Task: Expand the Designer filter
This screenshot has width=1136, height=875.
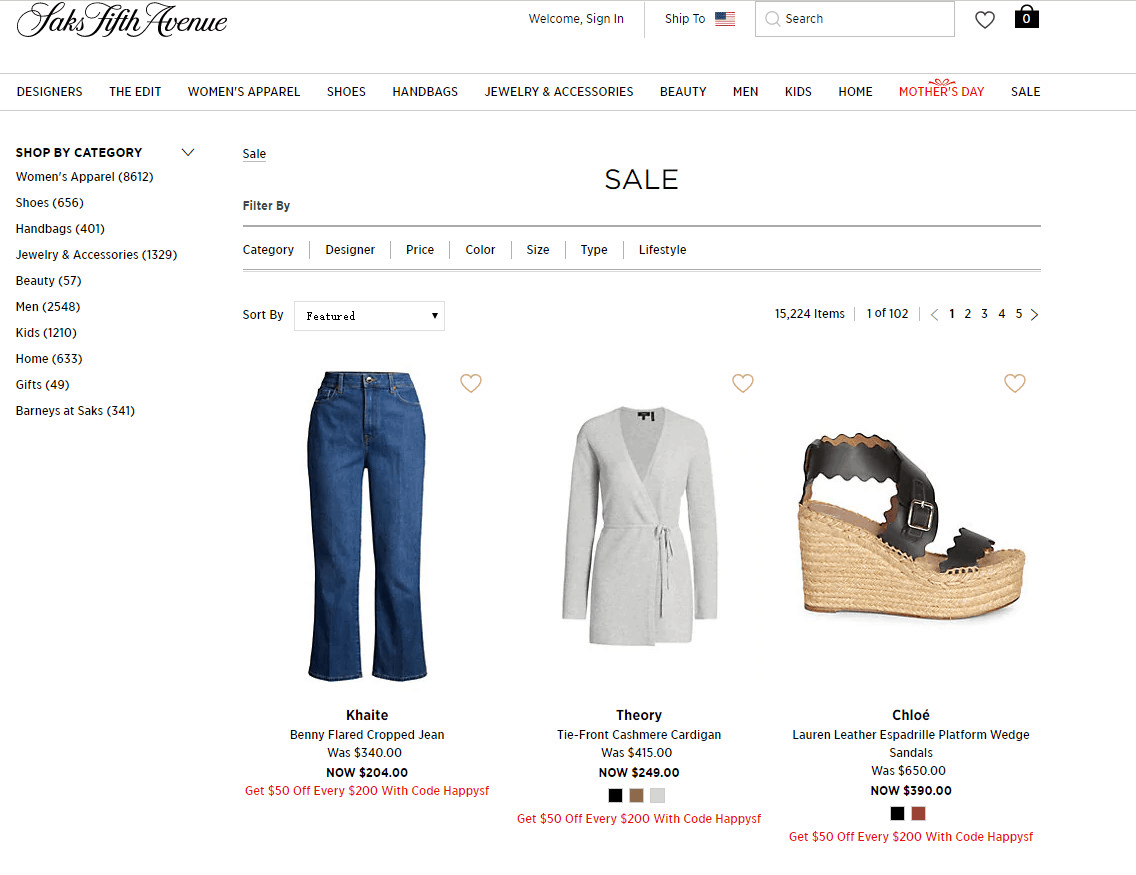Action: click(350, 250)
